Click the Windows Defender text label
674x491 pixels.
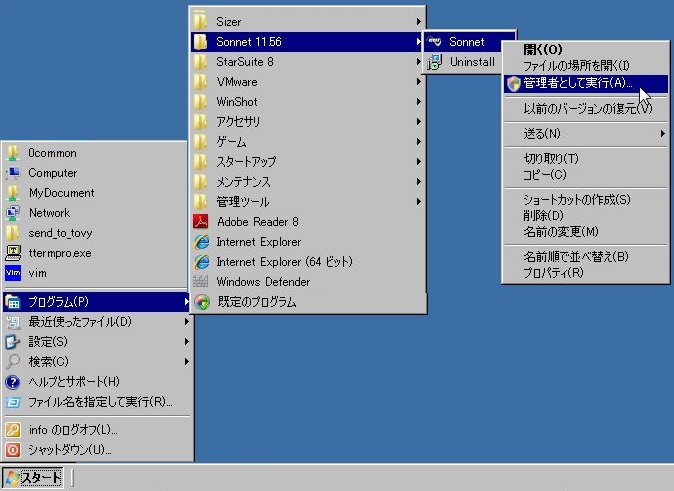(263, 282)
